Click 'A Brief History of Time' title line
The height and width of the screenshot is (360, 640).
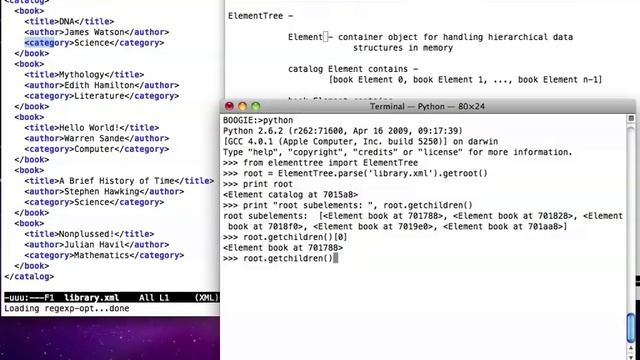119,180
